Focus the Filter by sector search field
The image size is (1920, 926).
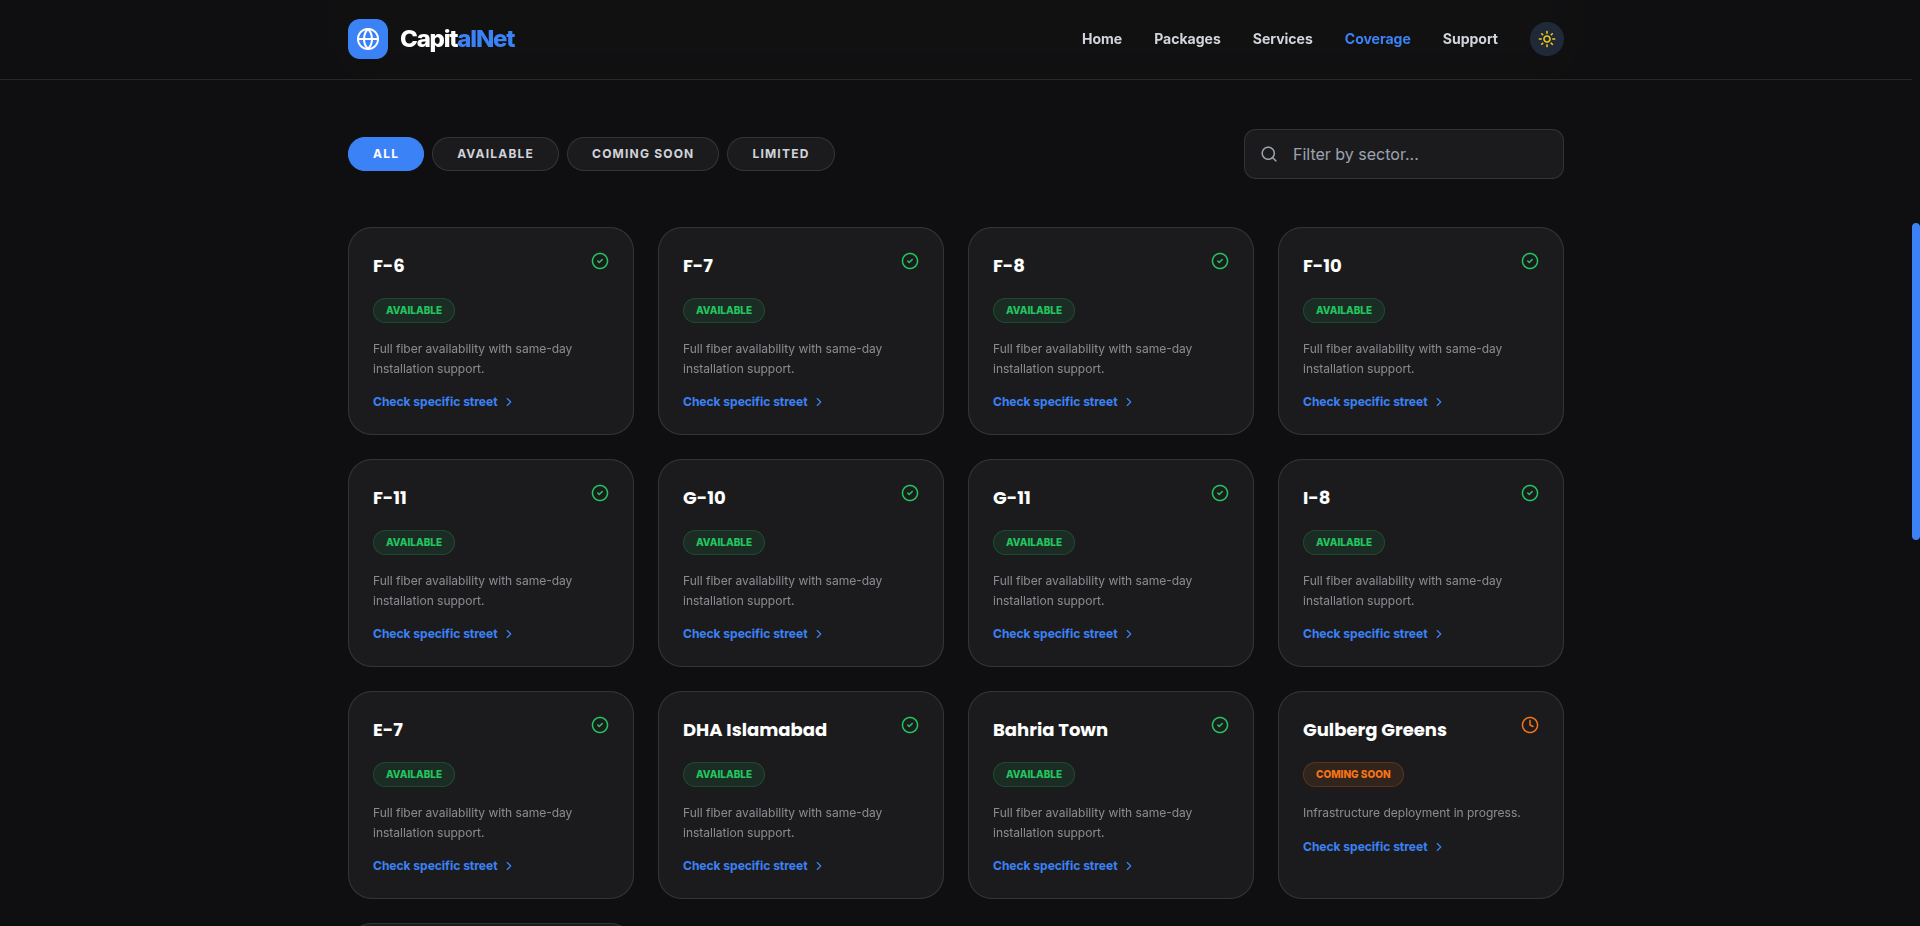coord(1404,154)
